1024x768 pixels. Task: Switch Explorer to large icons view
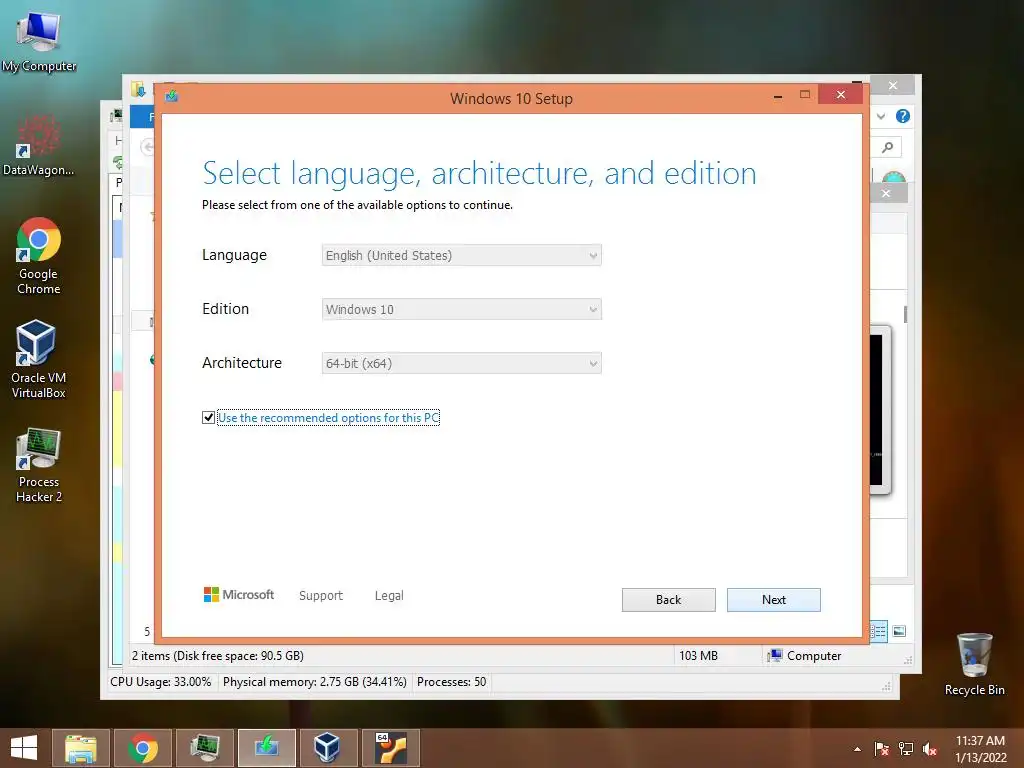899,631
